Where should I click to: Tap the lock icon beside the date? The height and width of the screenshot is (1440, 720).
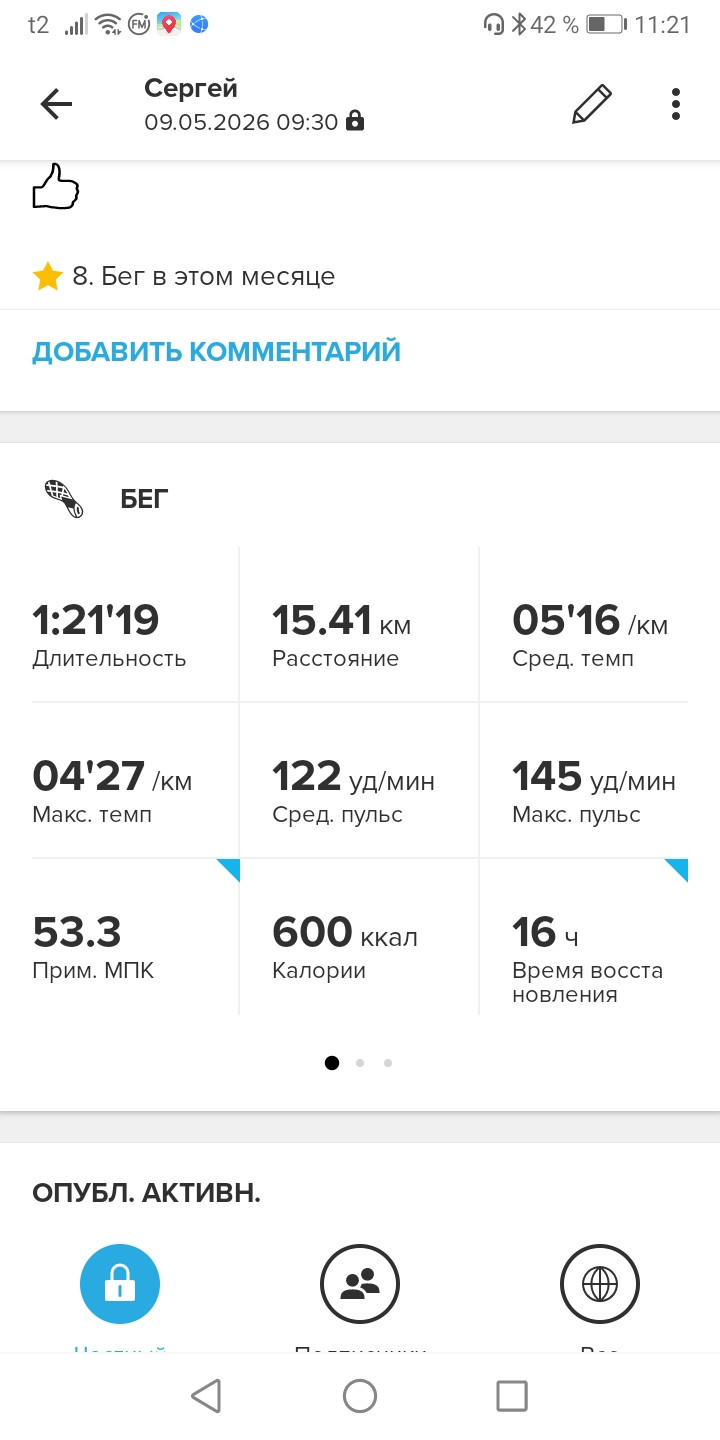click(354, 122)
